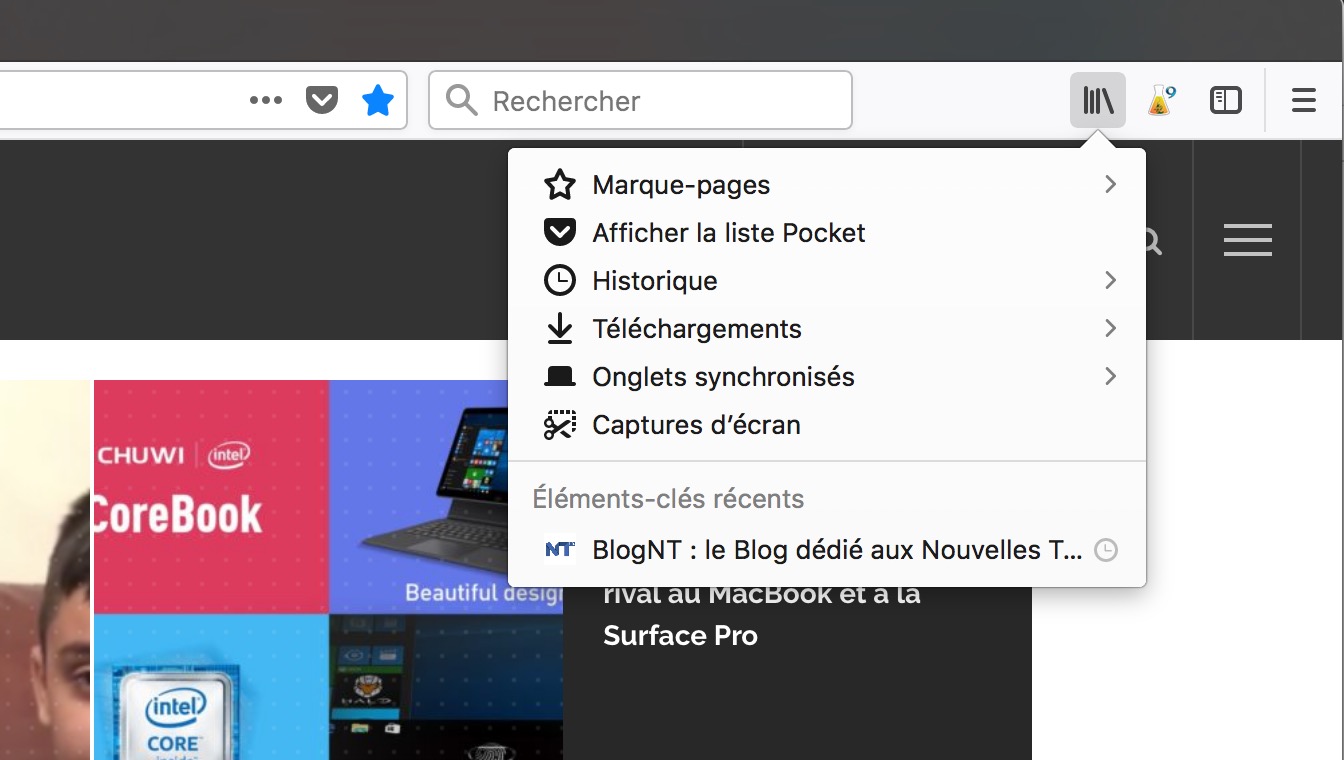
Task: Expand the Marque-pages submenu arrow
Action: pos(1109,185)
